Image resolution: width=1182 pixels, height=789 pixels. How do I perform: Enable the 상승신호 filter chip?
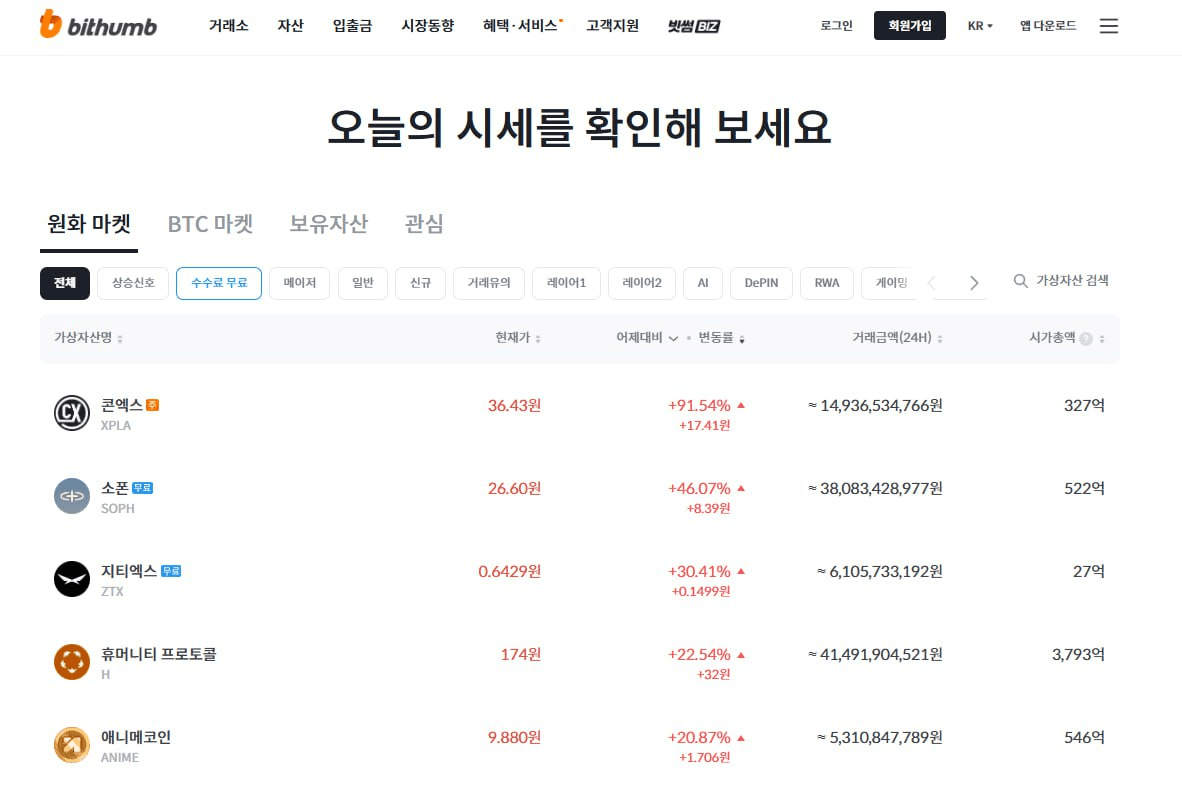pos(133,283)
